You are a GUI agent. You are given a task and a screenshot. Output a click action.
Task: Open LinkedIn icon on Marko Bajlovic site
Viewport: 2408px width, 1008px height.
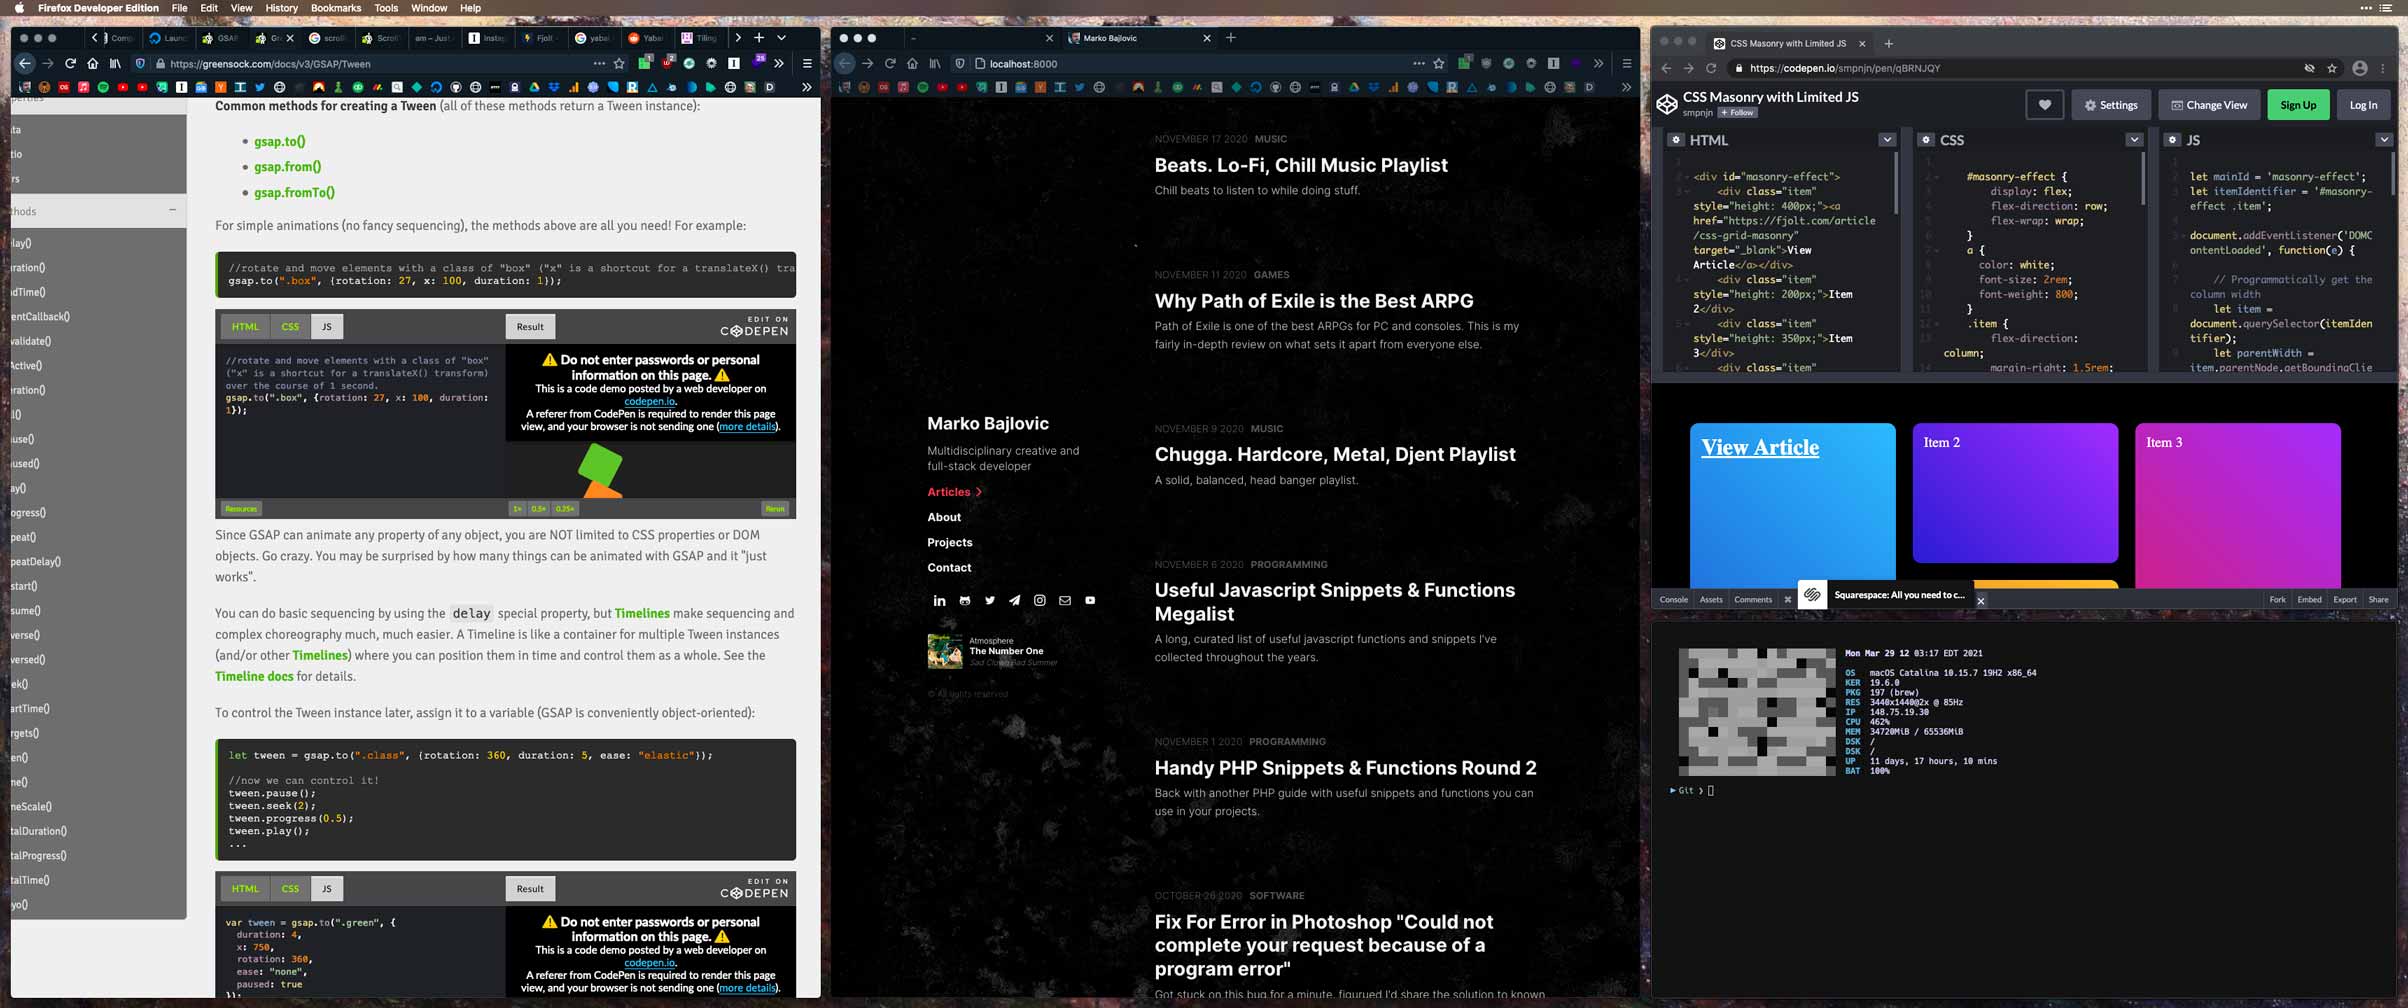click(939, 600)
